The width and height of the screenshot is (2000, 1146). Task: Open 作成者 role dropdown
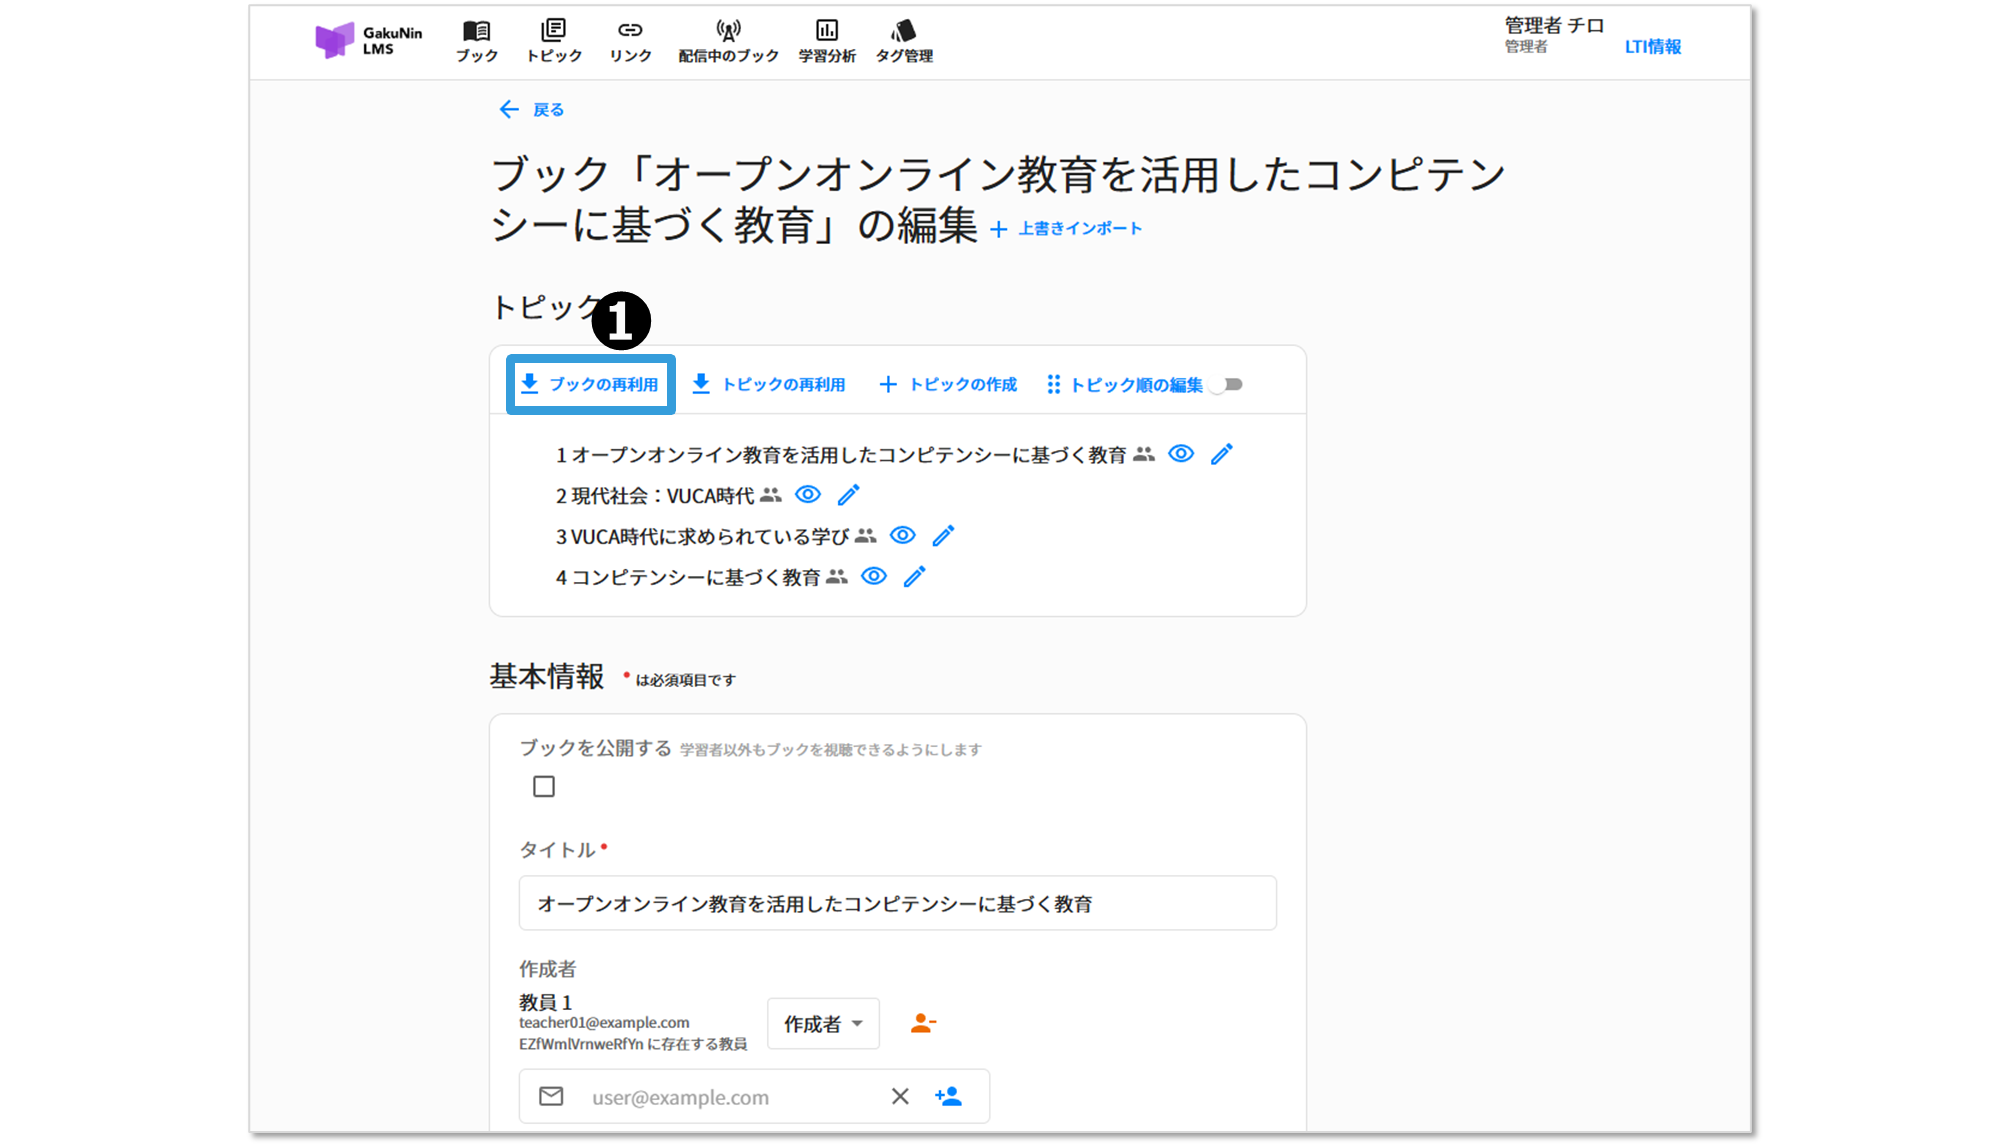(x=822, y=1024)
